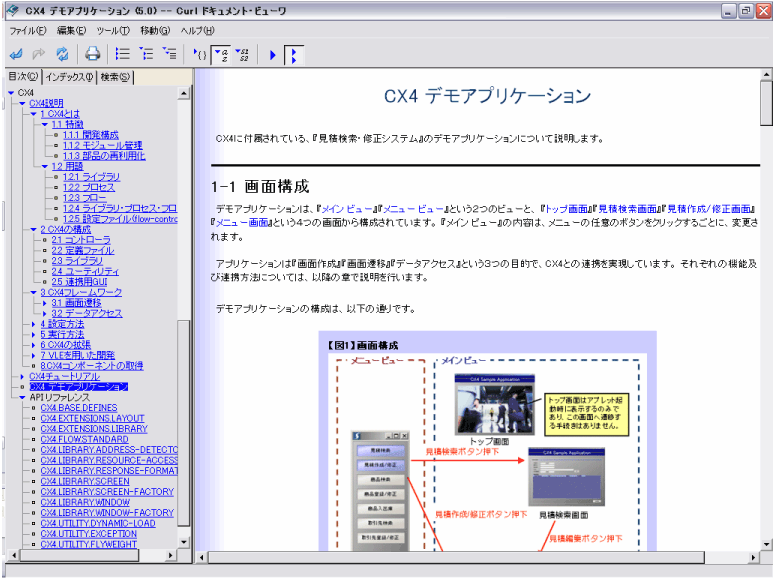Click the expand-one-level tree icon
The width and height of the screenshot is (780, 580).
tap(146, 54)
